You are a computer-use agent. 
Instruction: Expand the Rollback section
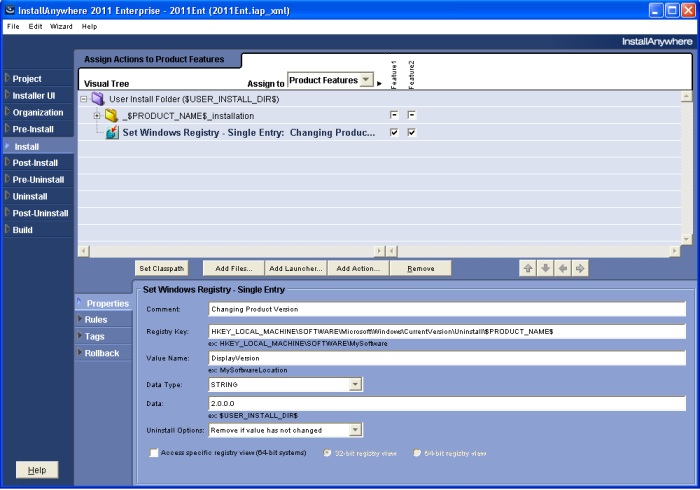[102, 353]
